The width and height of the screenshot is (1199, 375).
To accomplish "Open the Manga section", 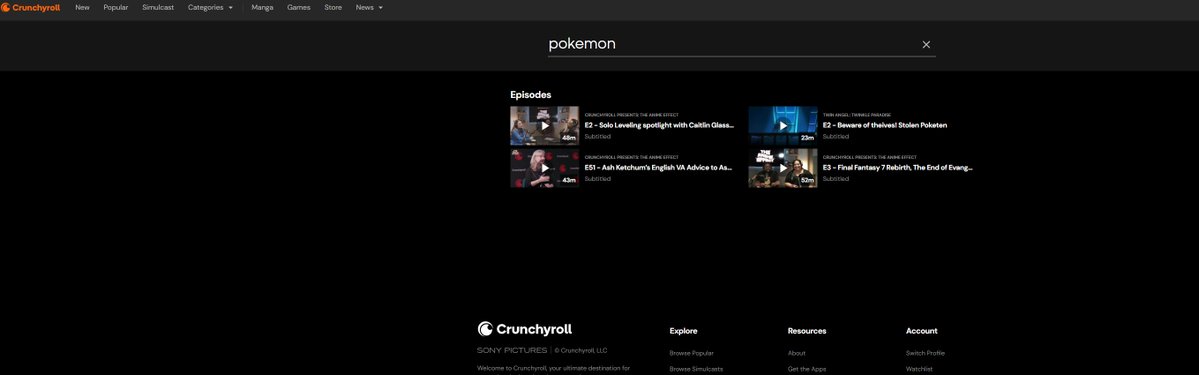I will [262, 8].
